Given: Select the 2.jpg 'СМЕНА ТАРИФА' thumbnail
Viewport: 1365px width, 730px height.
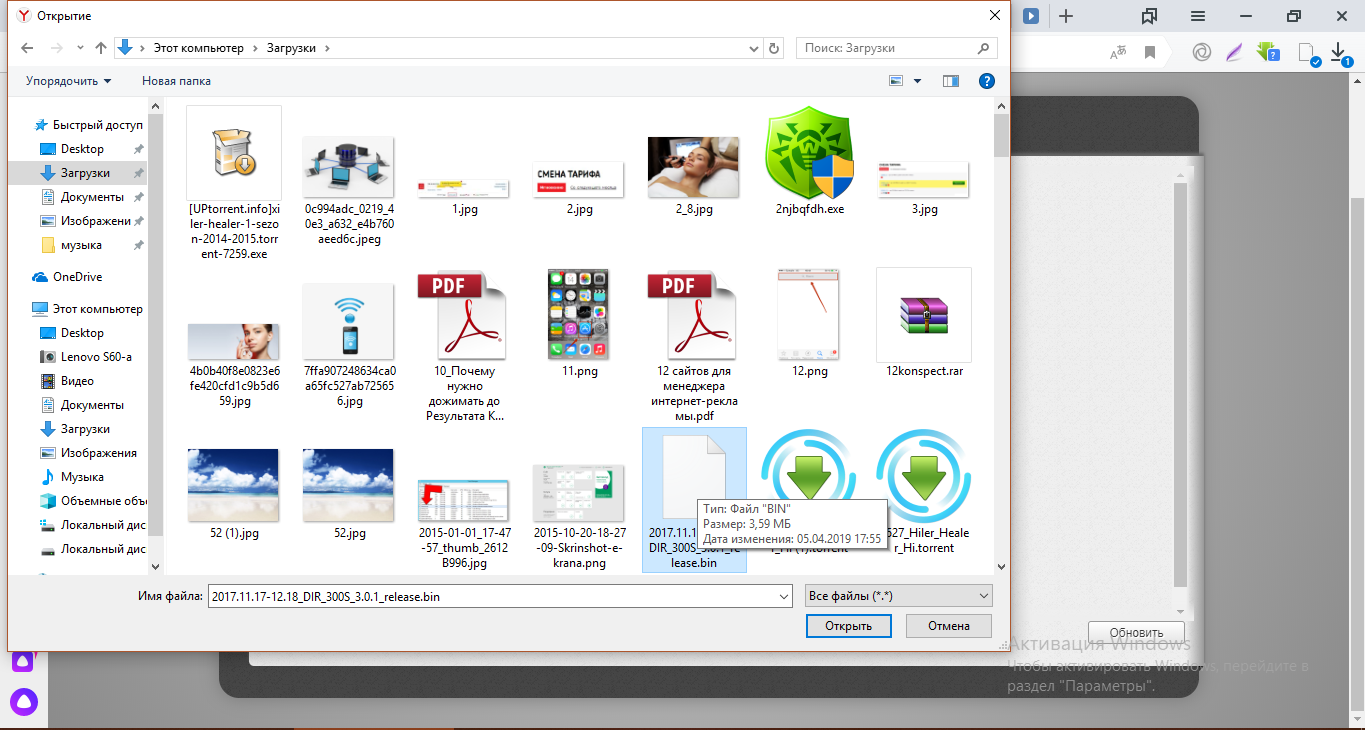Looking at the screenshot, I should 580,186.
